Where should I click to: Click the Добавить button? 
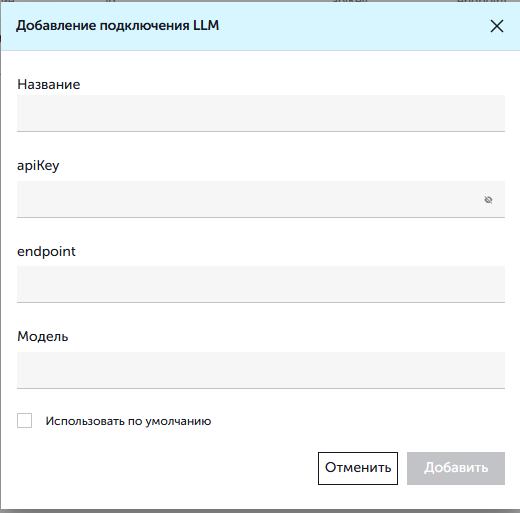[456, 468]
